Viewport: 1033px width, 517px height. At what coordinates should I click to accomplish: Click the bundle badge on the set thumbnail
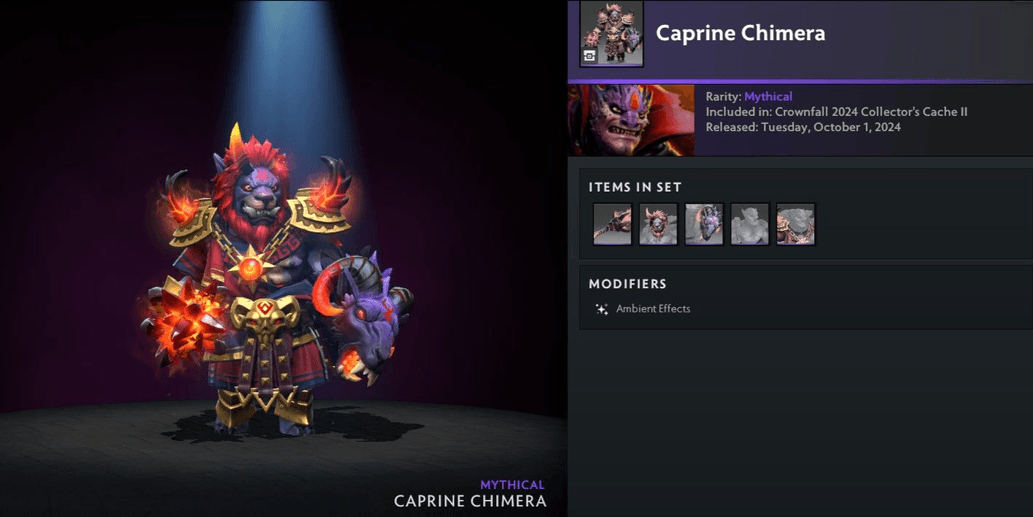pos(590,56)
